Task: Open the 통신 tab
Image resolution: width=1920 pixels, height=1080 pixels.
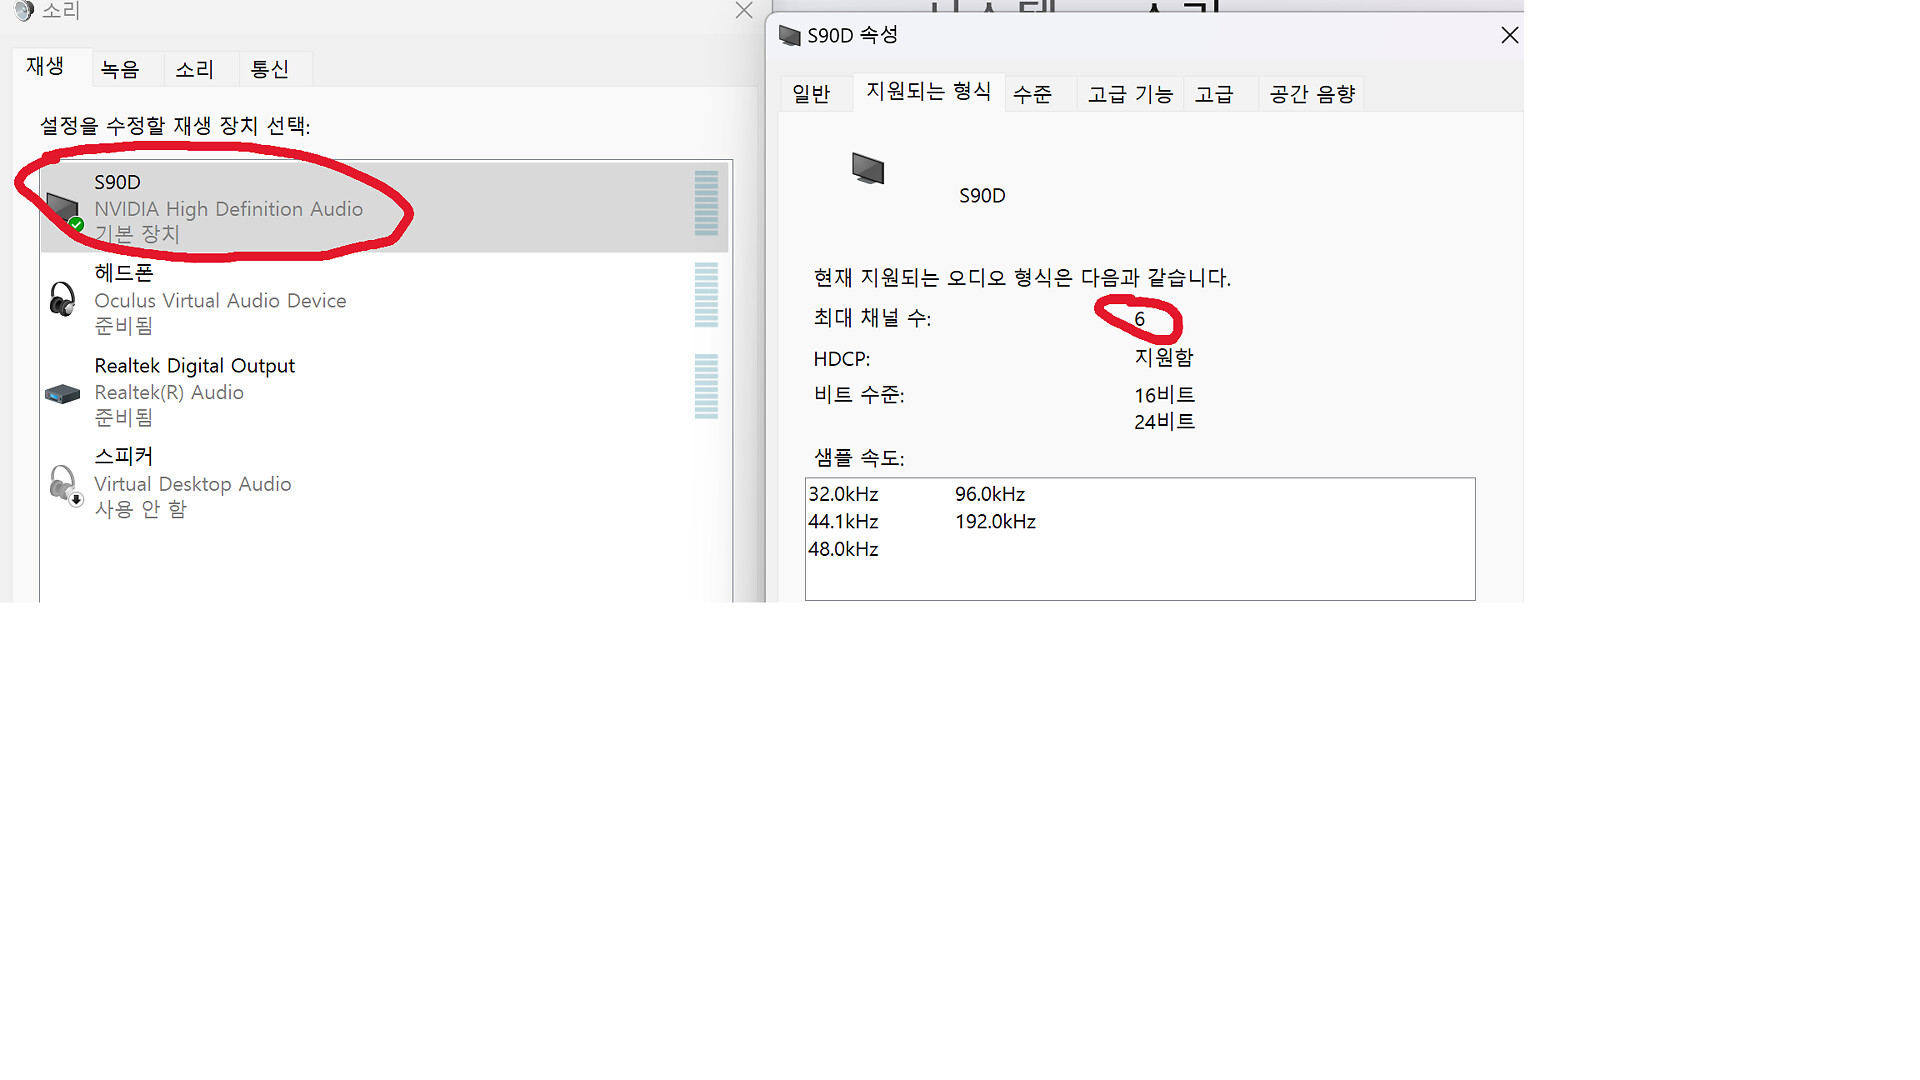Action: [269, 69]
